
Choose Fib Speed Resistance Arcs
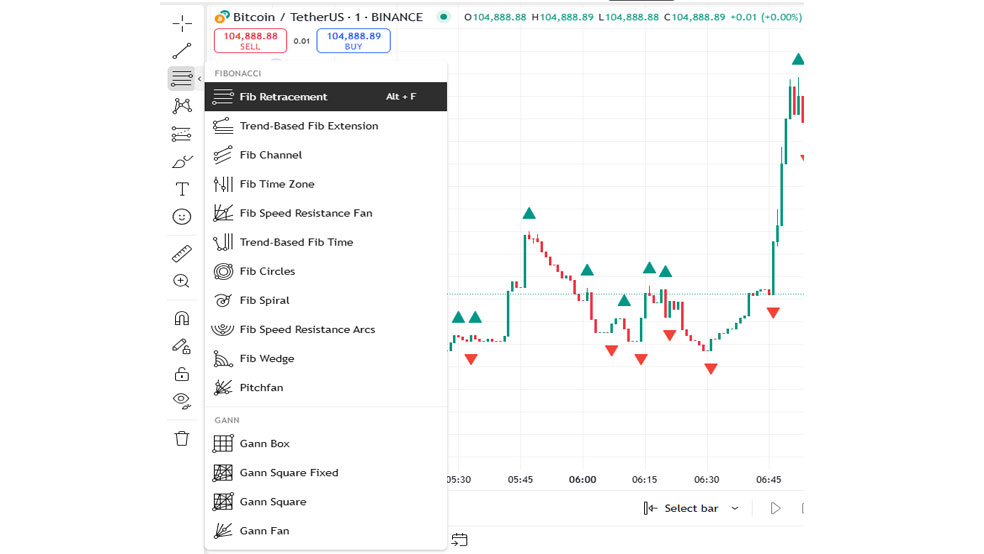tap(326, 329)
